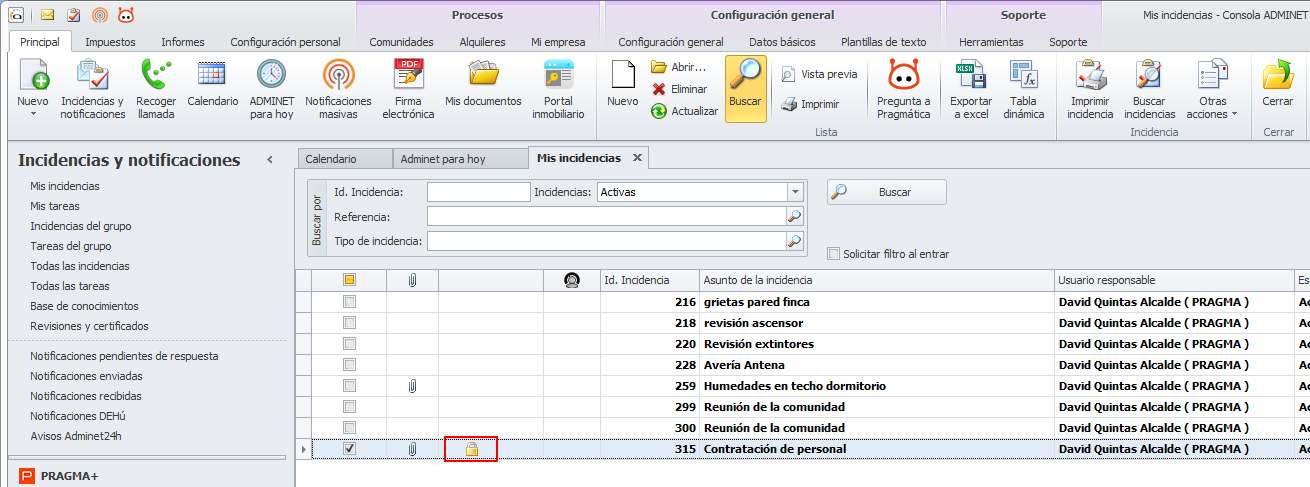Open Configuración personal ribbon tab
The image size is (1310, 487).
click(x=285, y=42)
